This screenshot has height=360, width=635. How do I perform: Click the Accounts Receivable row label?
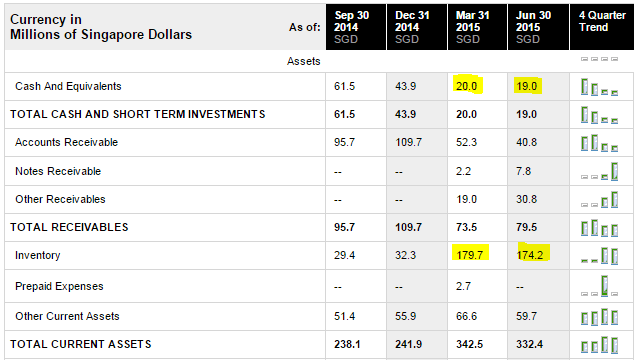click(66, 142)
